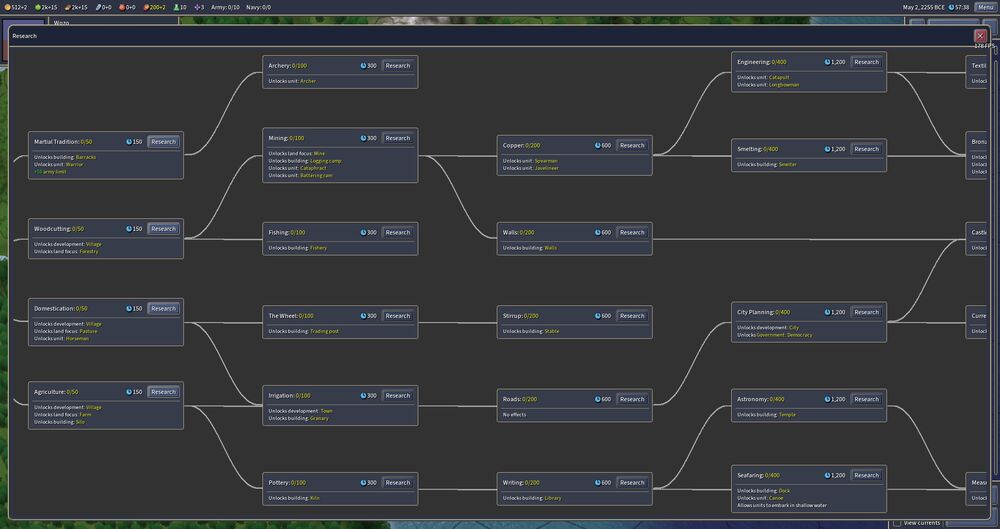Click the Research window title
The width and height of the screenshot is (1000, 529).
(24, 36)
